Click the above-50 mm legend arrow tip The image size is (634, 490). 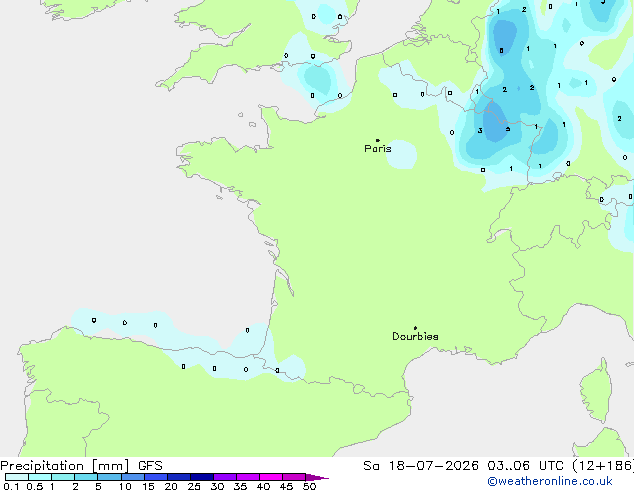pos(317,477)
